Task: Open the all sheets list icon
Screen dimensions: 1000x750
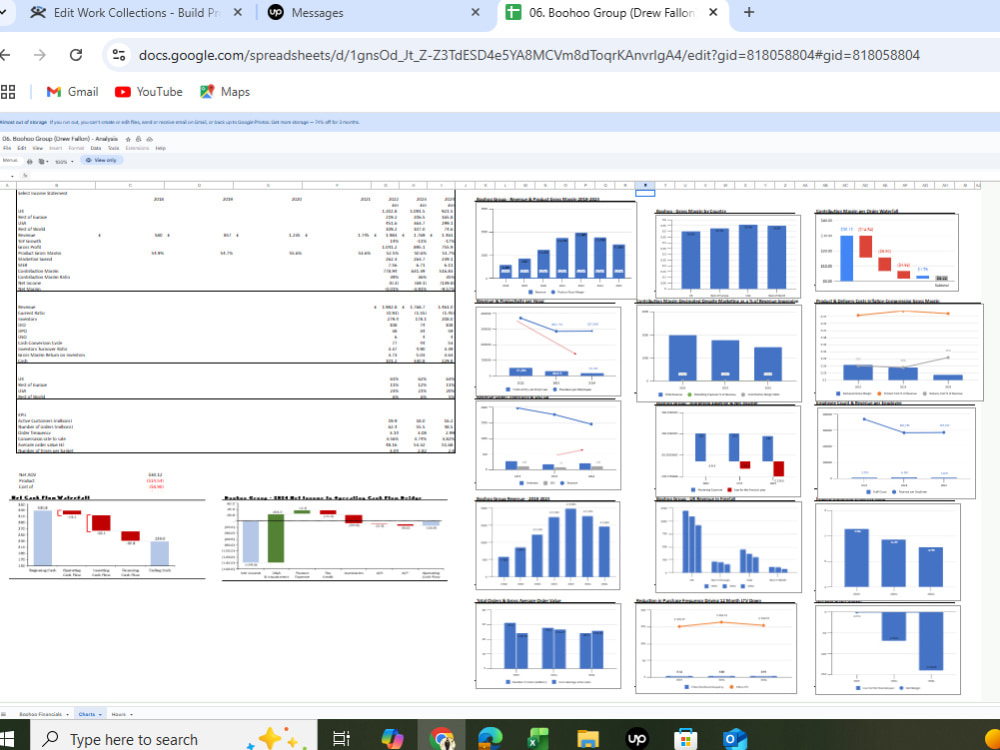Action: click(x=3, y=714)
